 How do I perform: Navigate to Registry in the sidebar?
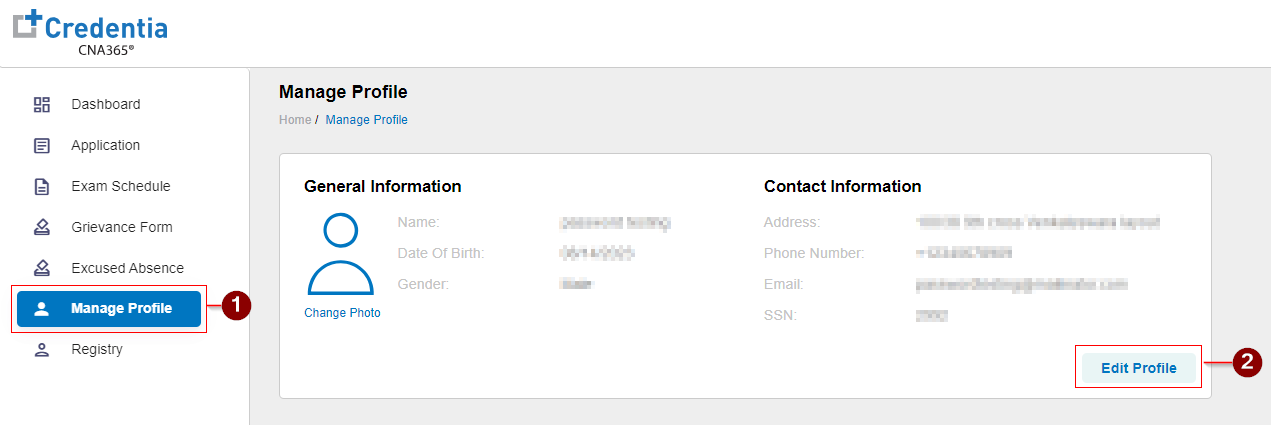click(97, 350)
